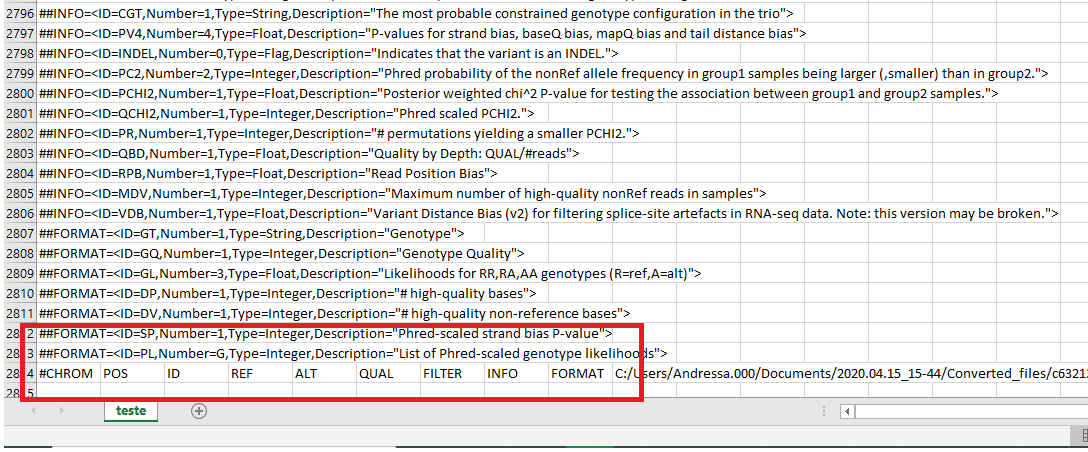Image resolution: width=1088 pixels, height=452 pixels.
Task: Select the INFO column cell
Action: coord(514,373)
